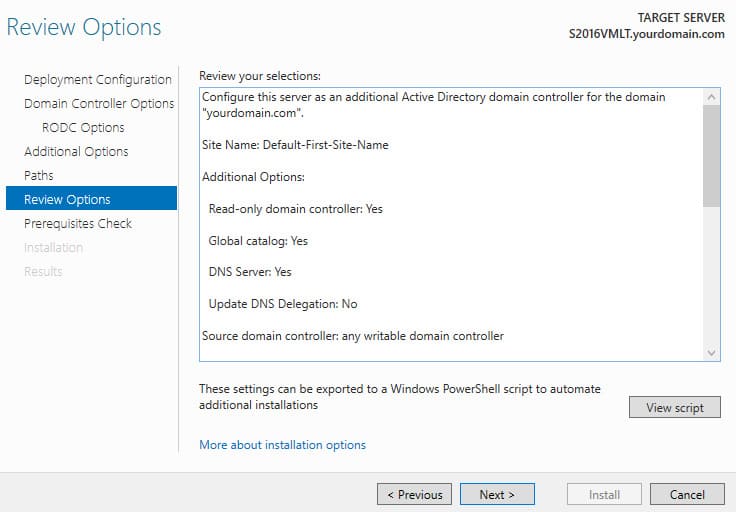Go back with the Previous button

pyautogui.click(x=414, y=494)
